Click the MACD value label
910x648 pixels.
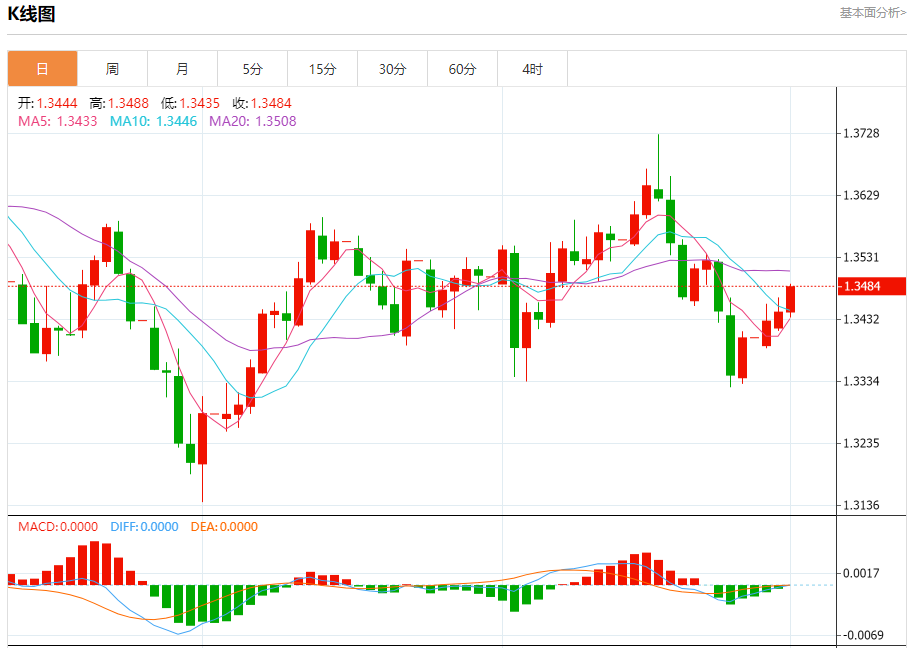coord(58,527)
